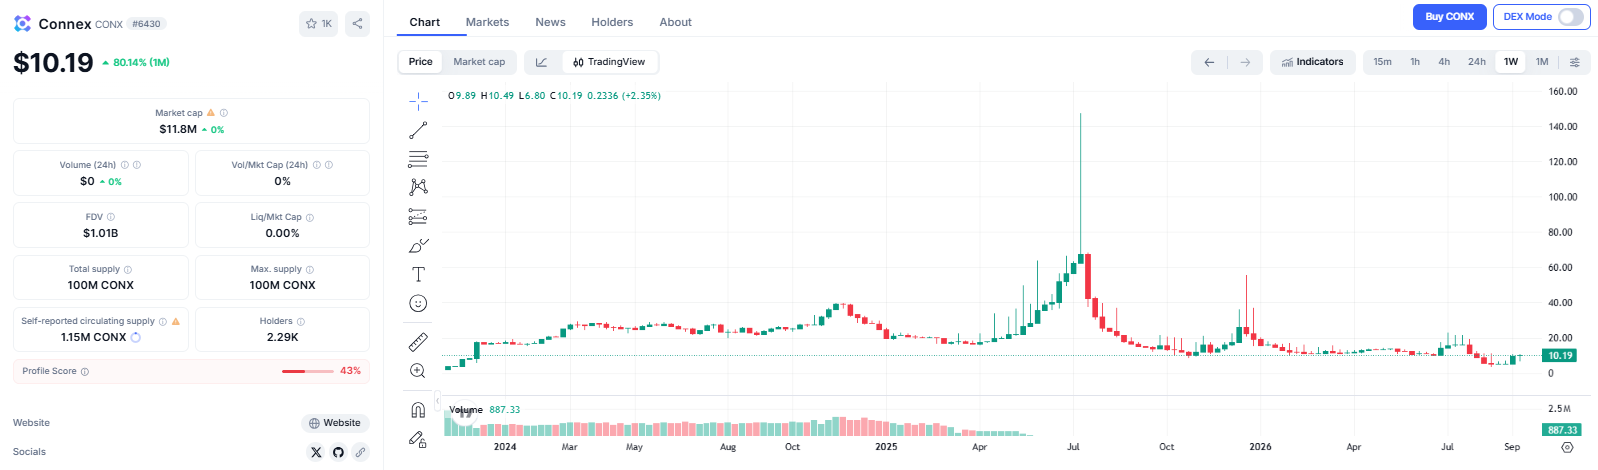Screen dimensions: 1598x470
Task: Open chart settings sliders menu
Action: coord(1575,62)
